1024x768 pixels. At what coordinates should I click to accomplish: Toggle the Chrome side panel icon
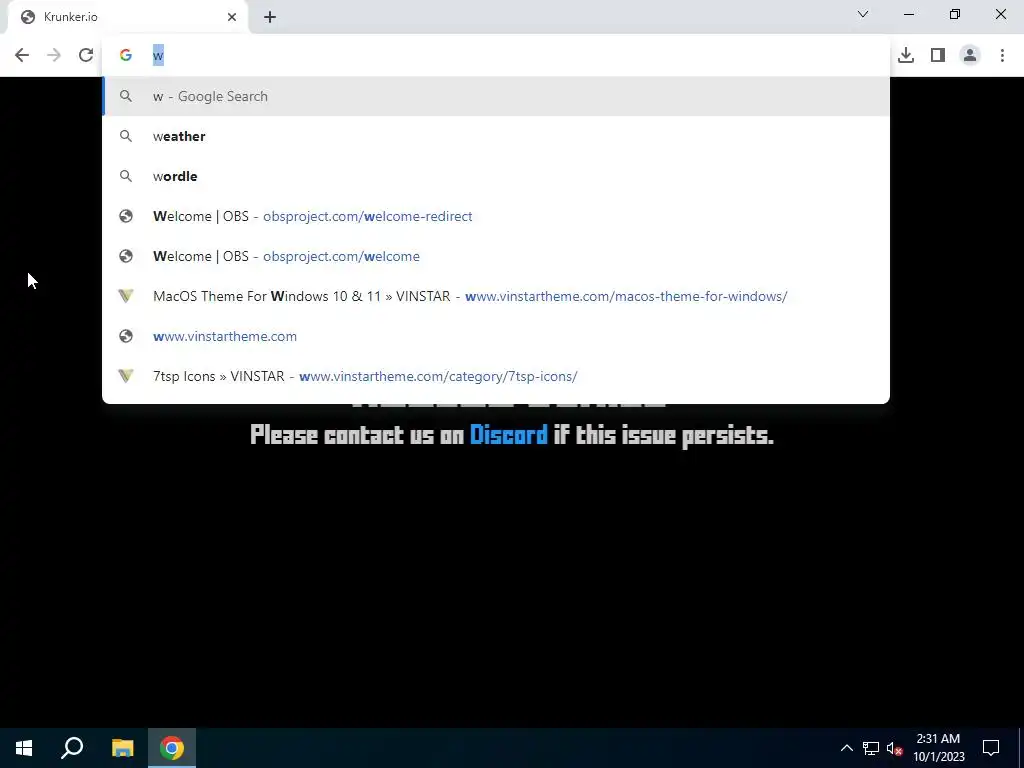(x=938, y=55)
